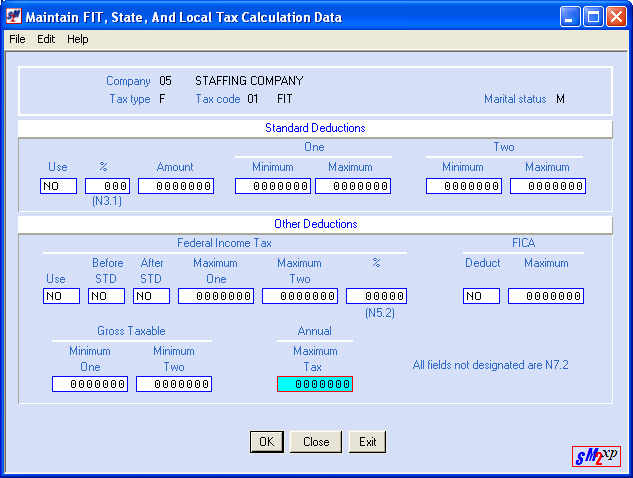This screenshot has height=478, width=633.
Task: Click the FICA Maximum field
Action: coord(545,296)
